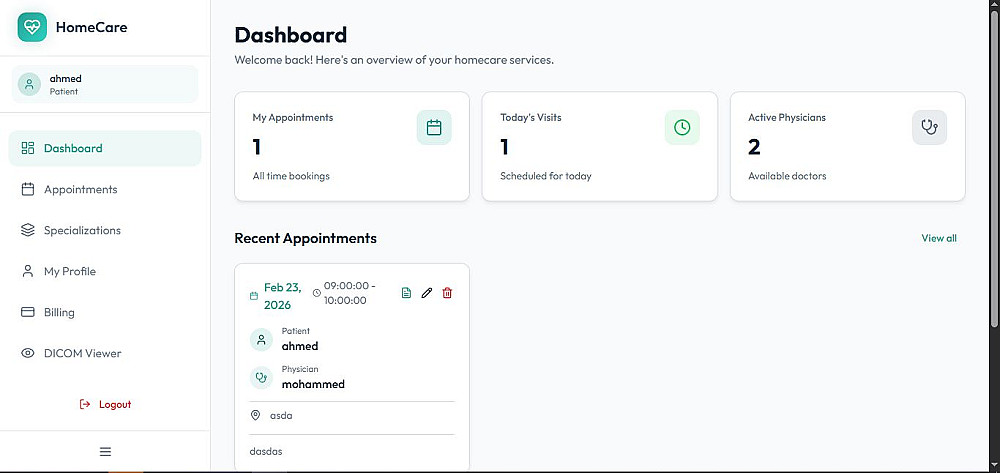This screenshot has height=473, width=1000.
Task: Click the View all link
Action: click(x=939, y=238)
